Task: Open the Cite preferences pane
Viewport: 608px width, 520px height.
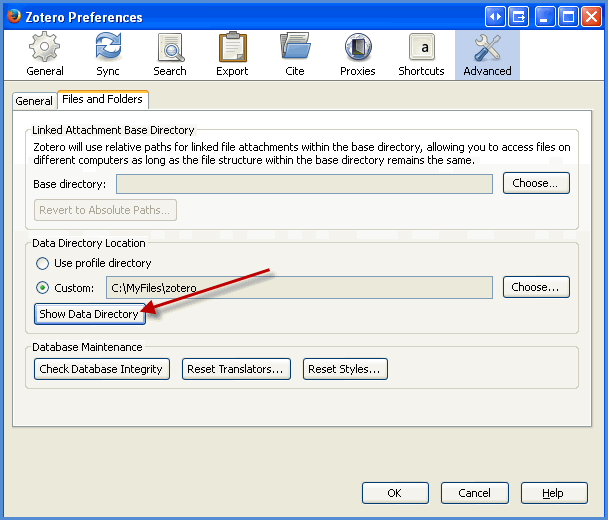Action: 295,54
